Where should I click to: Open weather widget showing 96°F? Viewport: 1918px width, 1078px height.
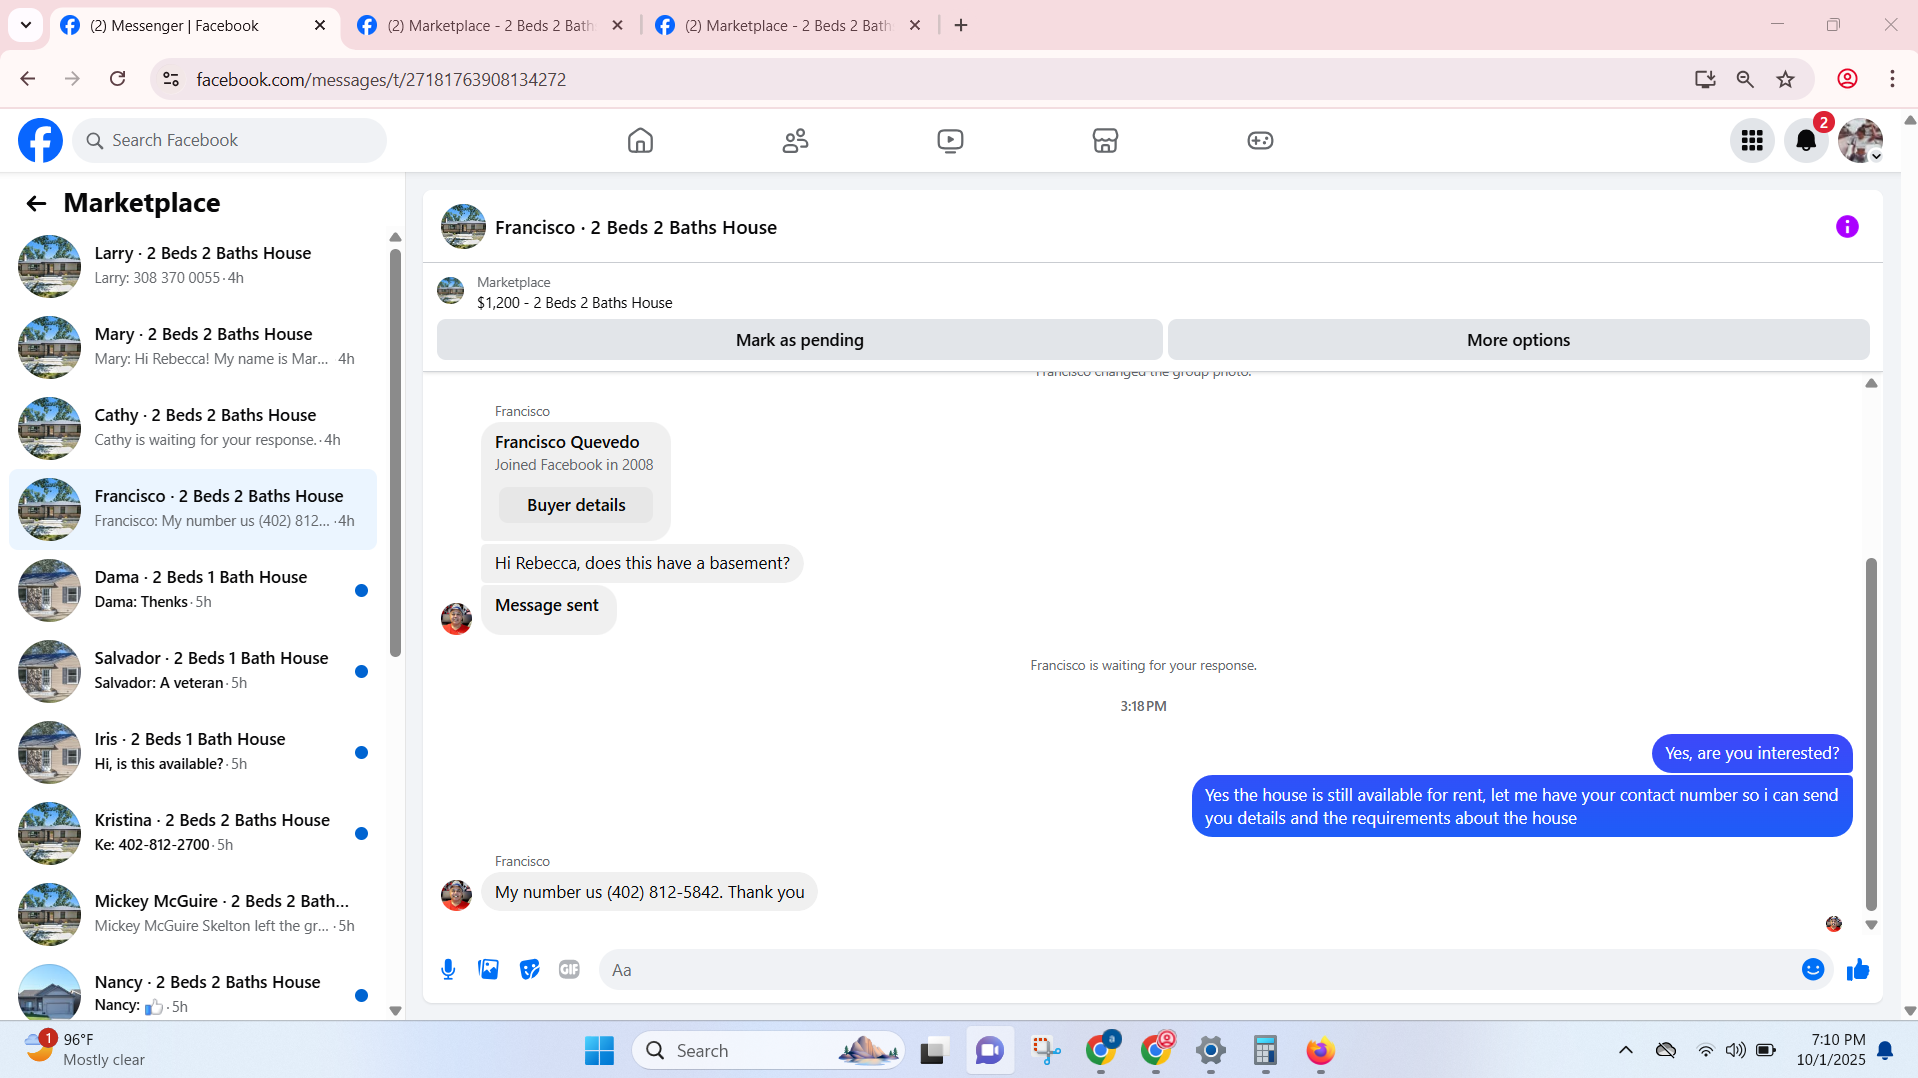(84, 1050)
